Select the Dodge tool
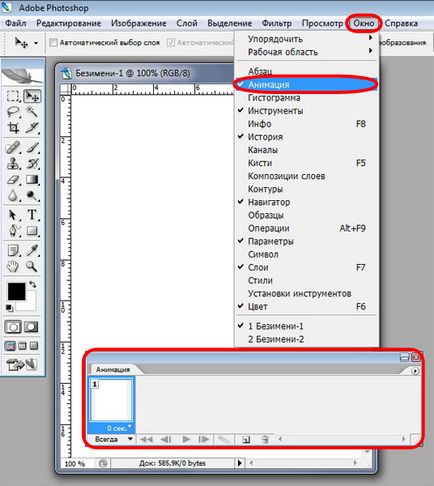The height and width of the screenshot is (486, 434). (x=32, y=195)
